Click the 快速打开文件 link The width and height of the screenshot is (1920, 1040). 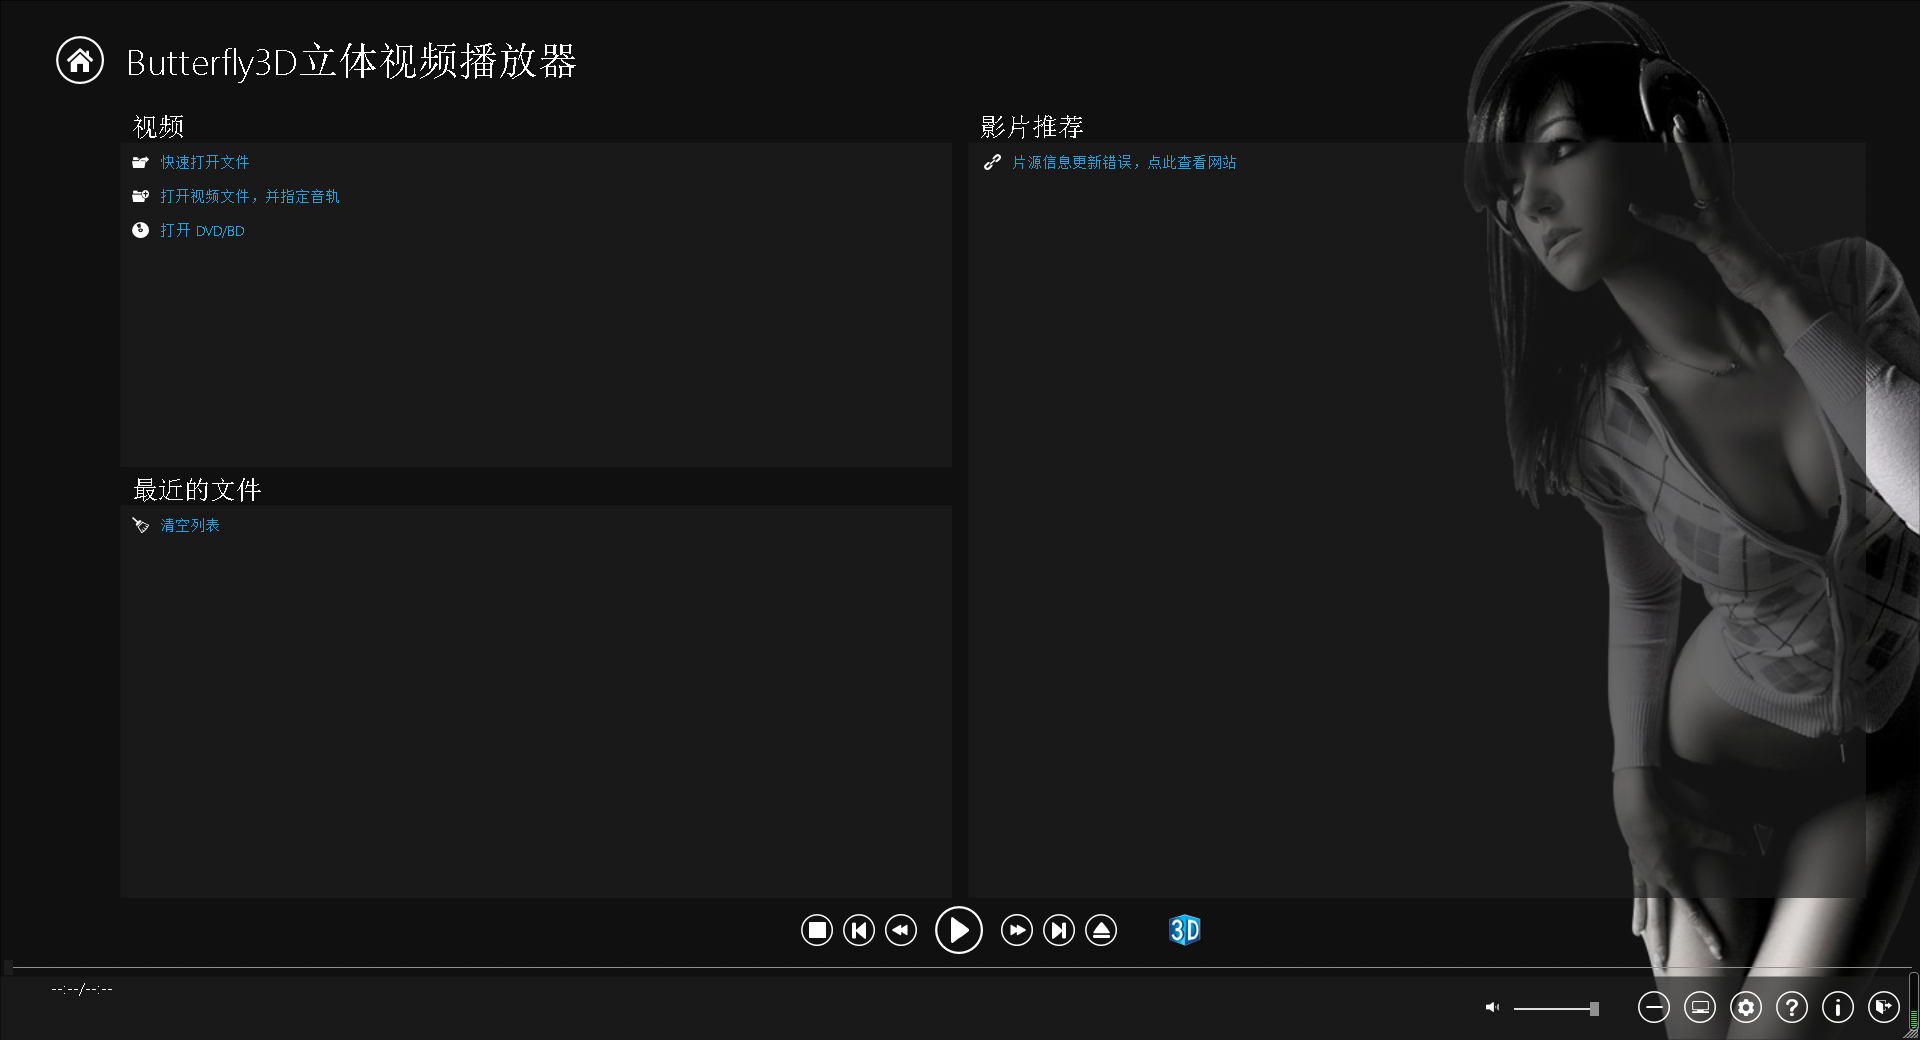[x=204, y=162]
